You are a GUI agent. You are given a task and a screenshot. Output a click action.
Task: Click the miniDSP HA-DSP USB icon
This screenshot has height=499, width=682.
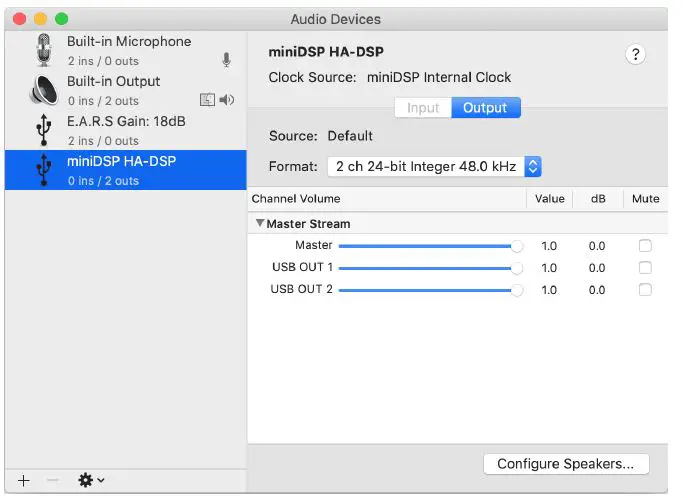[x=43, y=170]
